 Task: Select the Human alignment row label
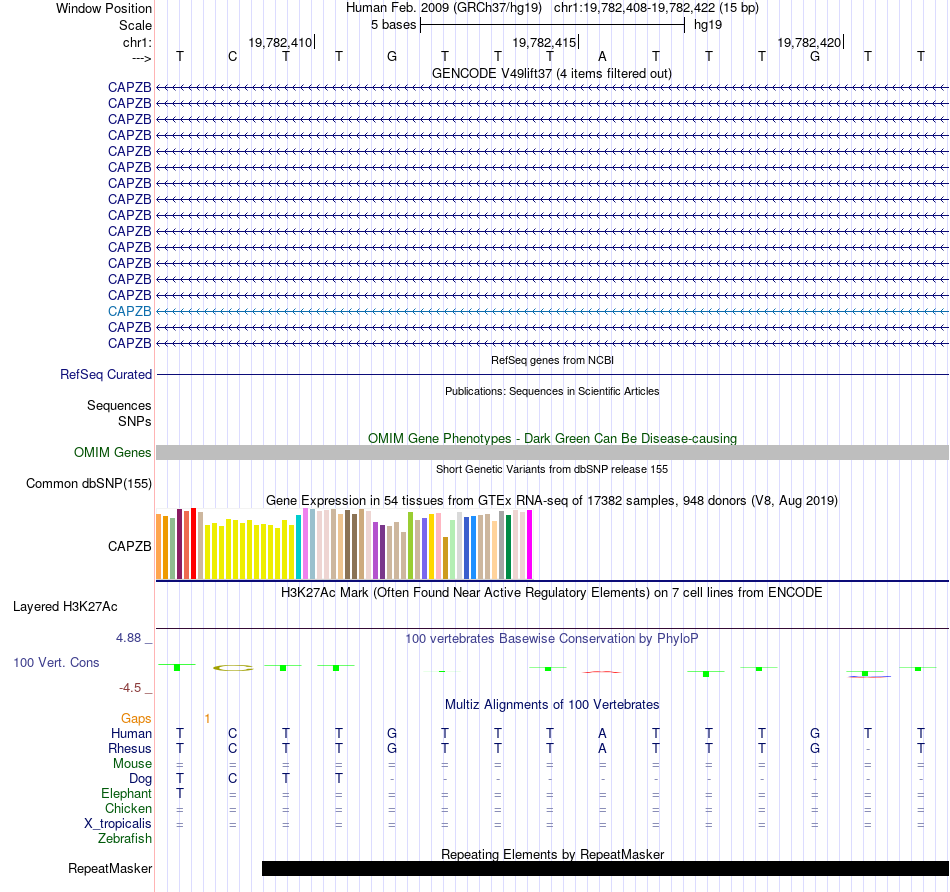(x=131, y=733)
